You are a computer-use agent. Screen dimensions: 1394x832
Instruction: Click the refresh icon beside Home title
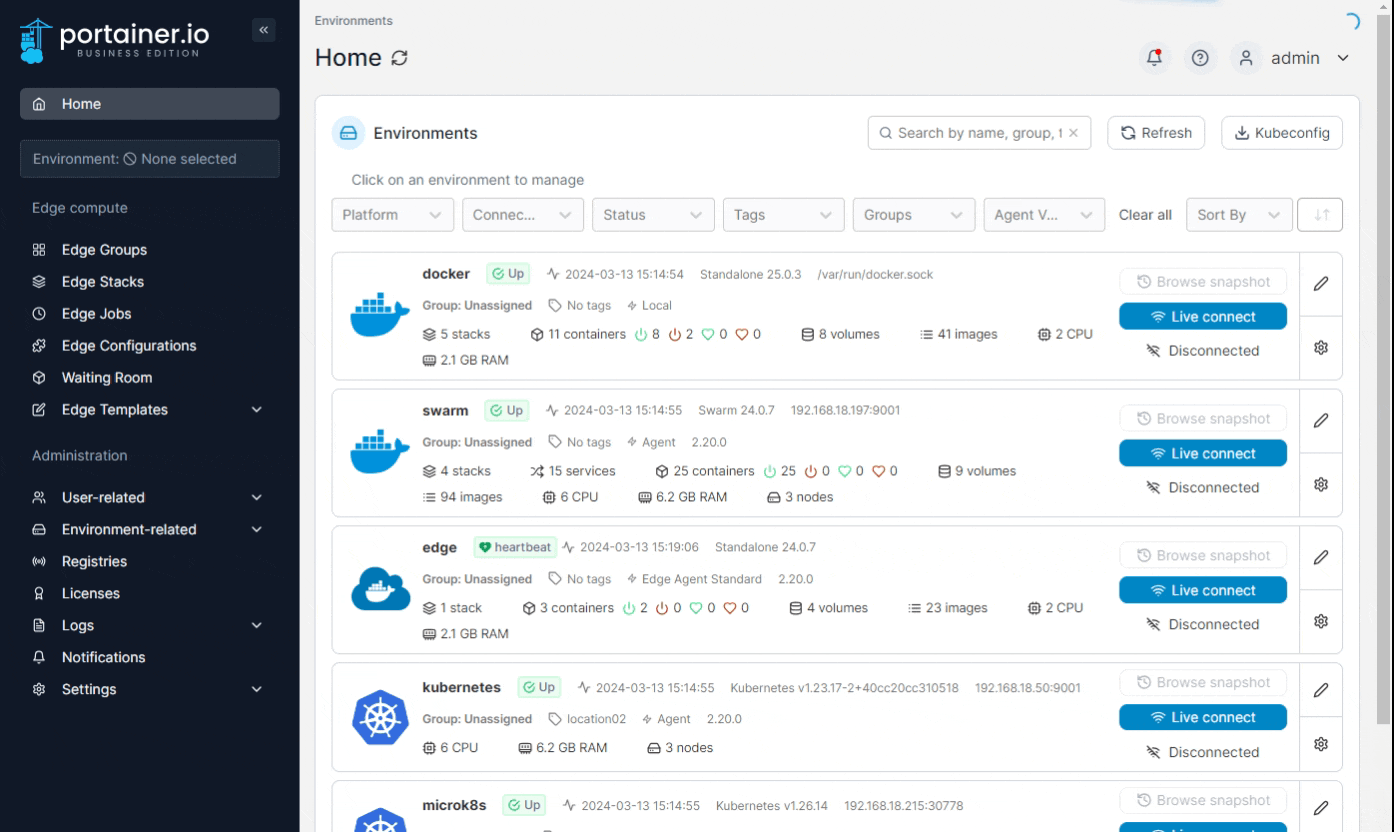coord(399,59)
